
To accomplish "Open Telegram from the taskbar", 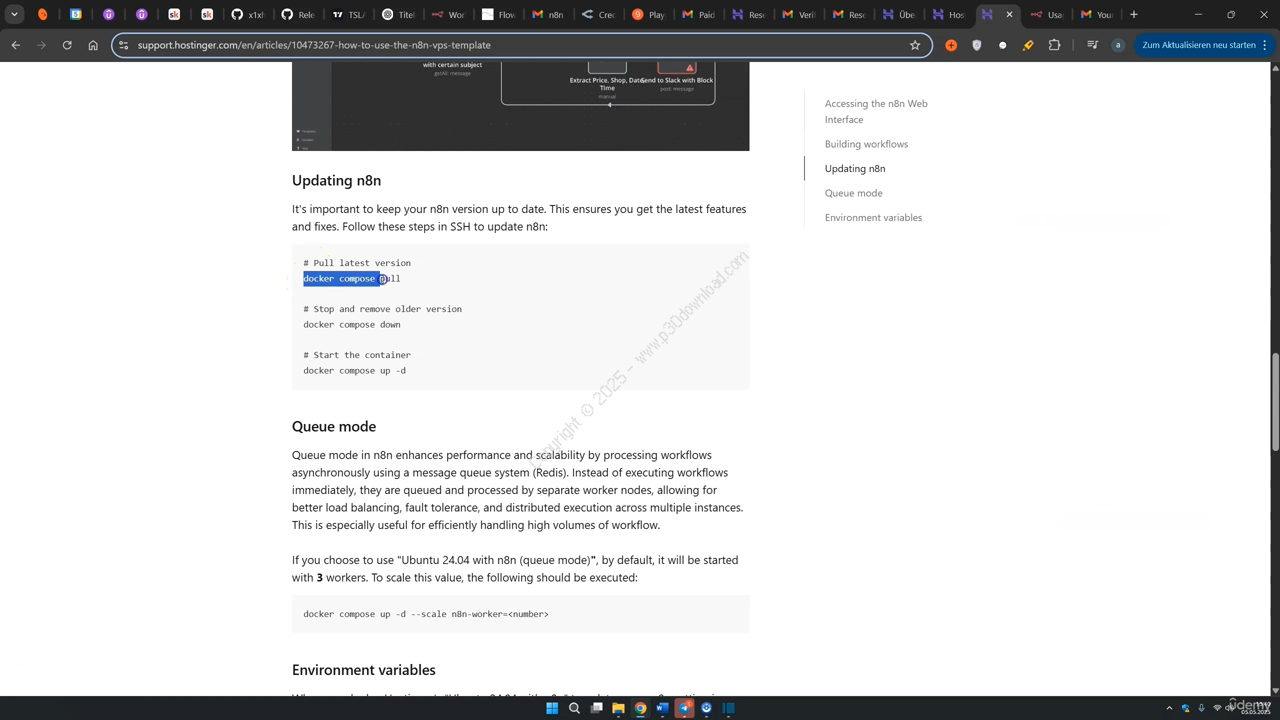I will pos(685,708).
